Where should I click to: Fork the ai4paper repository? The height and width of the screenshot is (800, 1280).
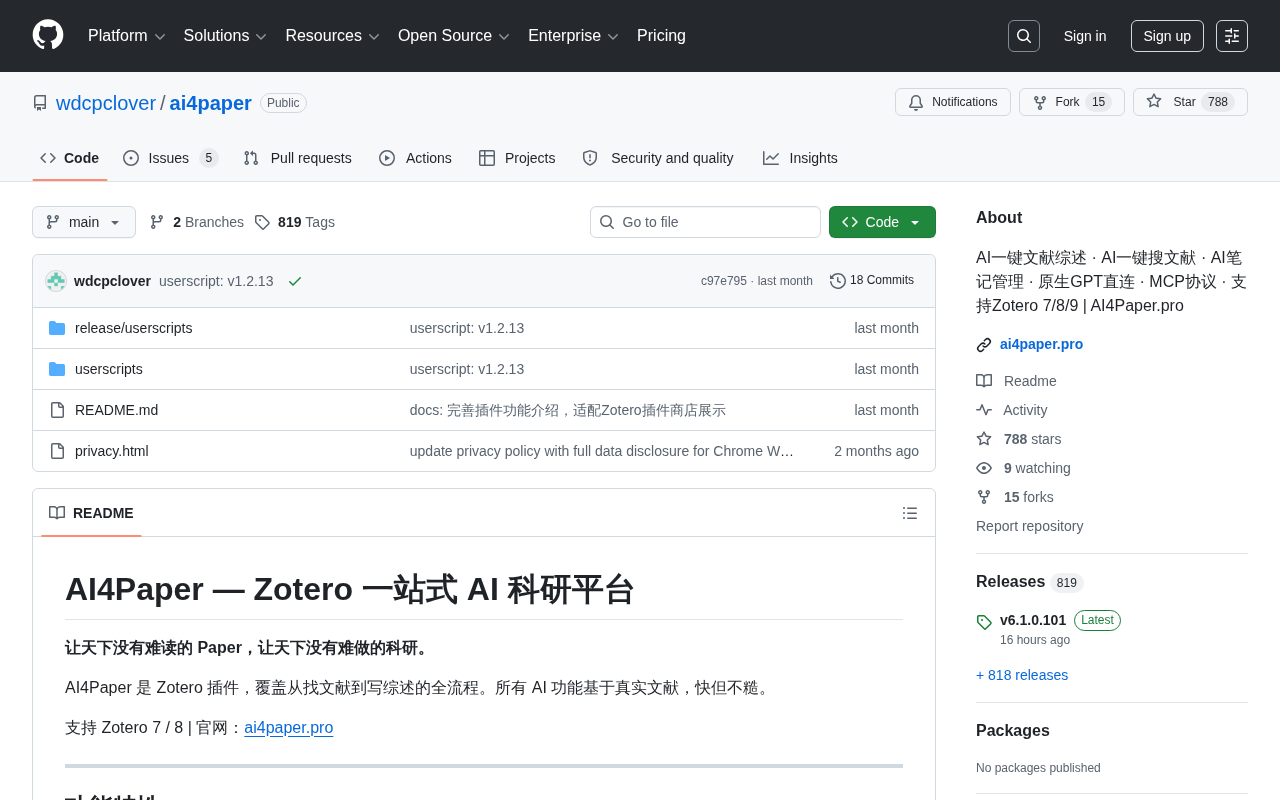[x=1072, y=102]
